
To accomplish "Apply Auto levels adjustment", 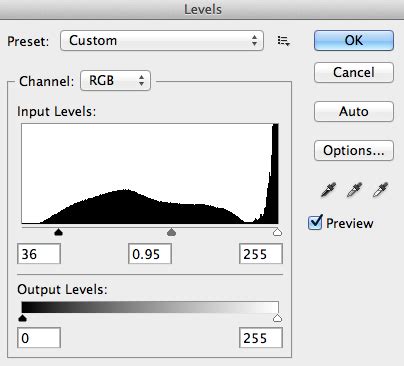I will (x=354, y=111).
